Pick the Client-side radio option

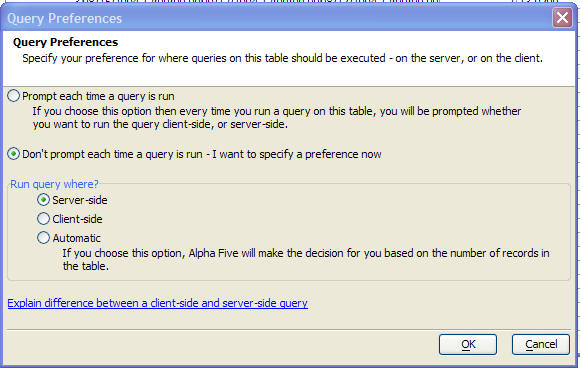(43, 219)
